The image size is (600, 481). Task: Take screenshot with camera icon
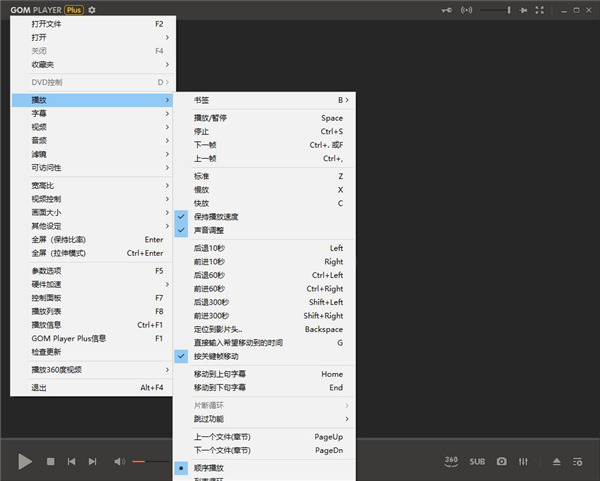[502, 461]
